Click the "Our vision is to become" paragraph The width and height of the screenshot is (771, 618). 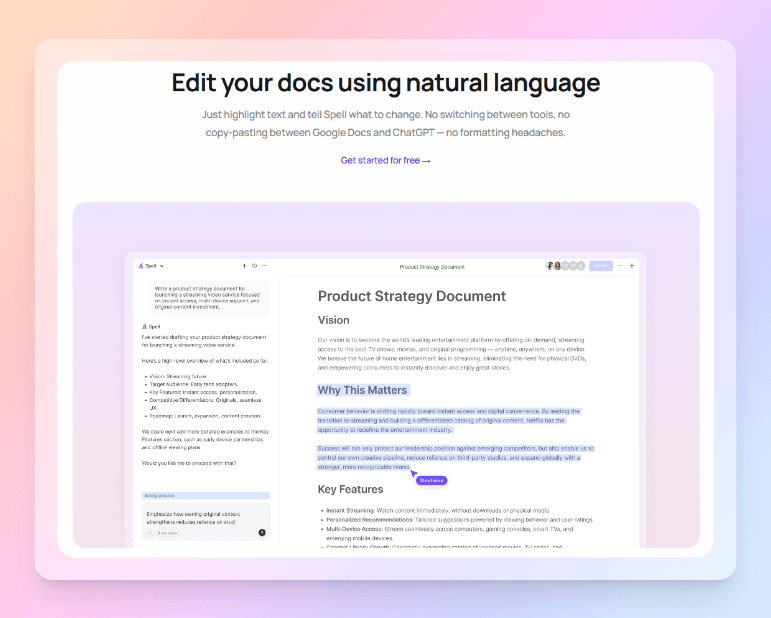point(452,353)
